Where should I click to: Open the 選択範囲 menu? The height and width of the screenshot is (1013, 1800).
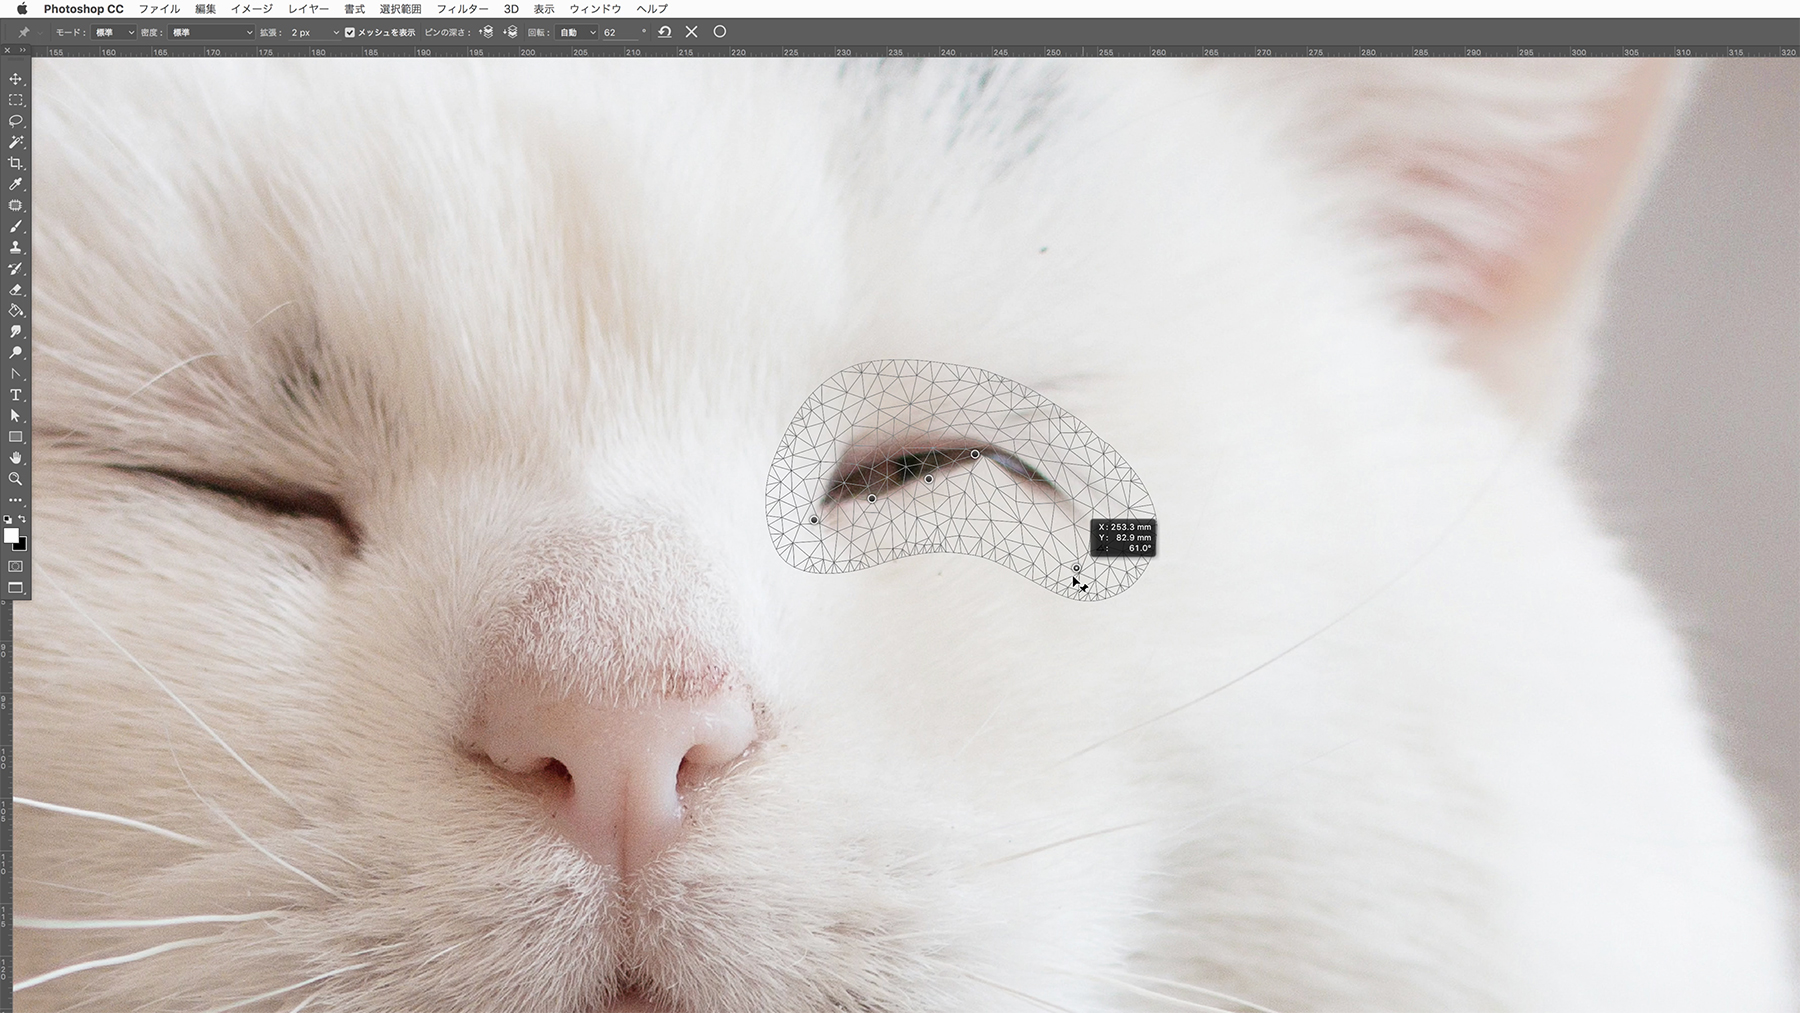pyautogui.click(x=400, y=9)
